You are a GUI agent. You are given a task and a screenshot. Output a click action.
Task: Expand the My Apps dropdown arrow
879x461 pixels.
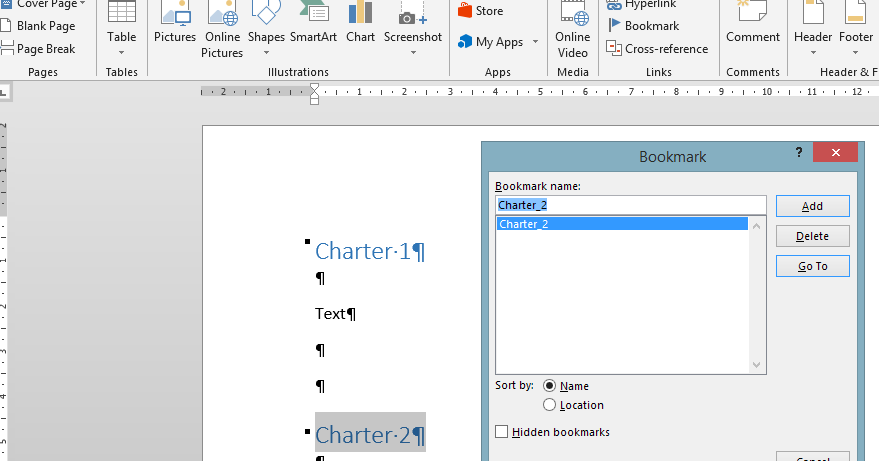point(535,42)
